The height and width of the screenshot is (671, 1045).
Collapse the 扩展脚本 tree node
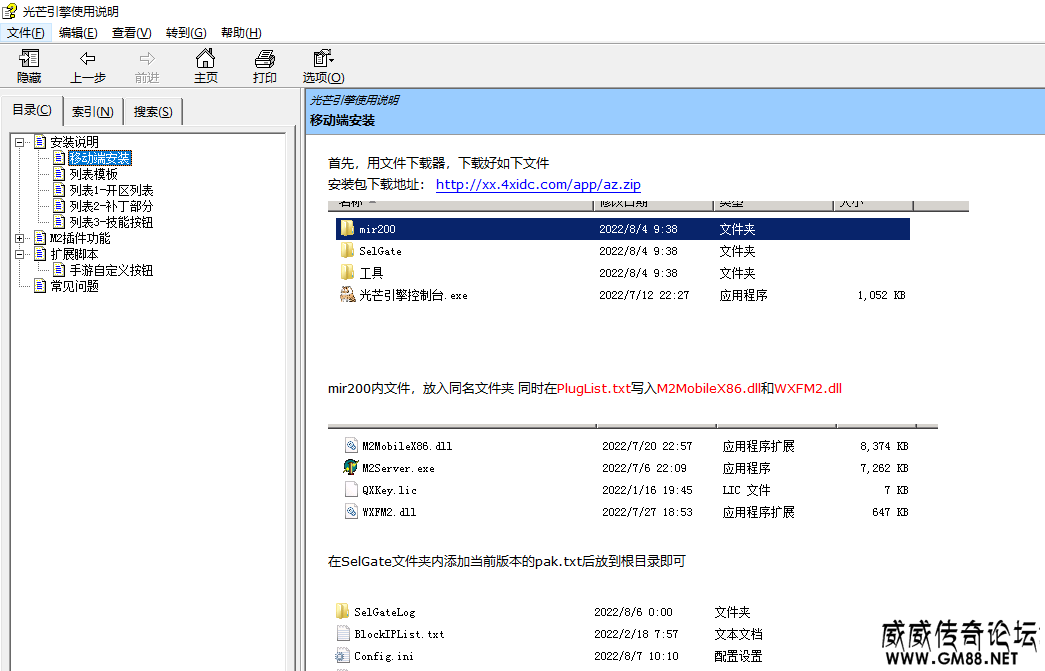pyautogui.click(x=20, y=254)
